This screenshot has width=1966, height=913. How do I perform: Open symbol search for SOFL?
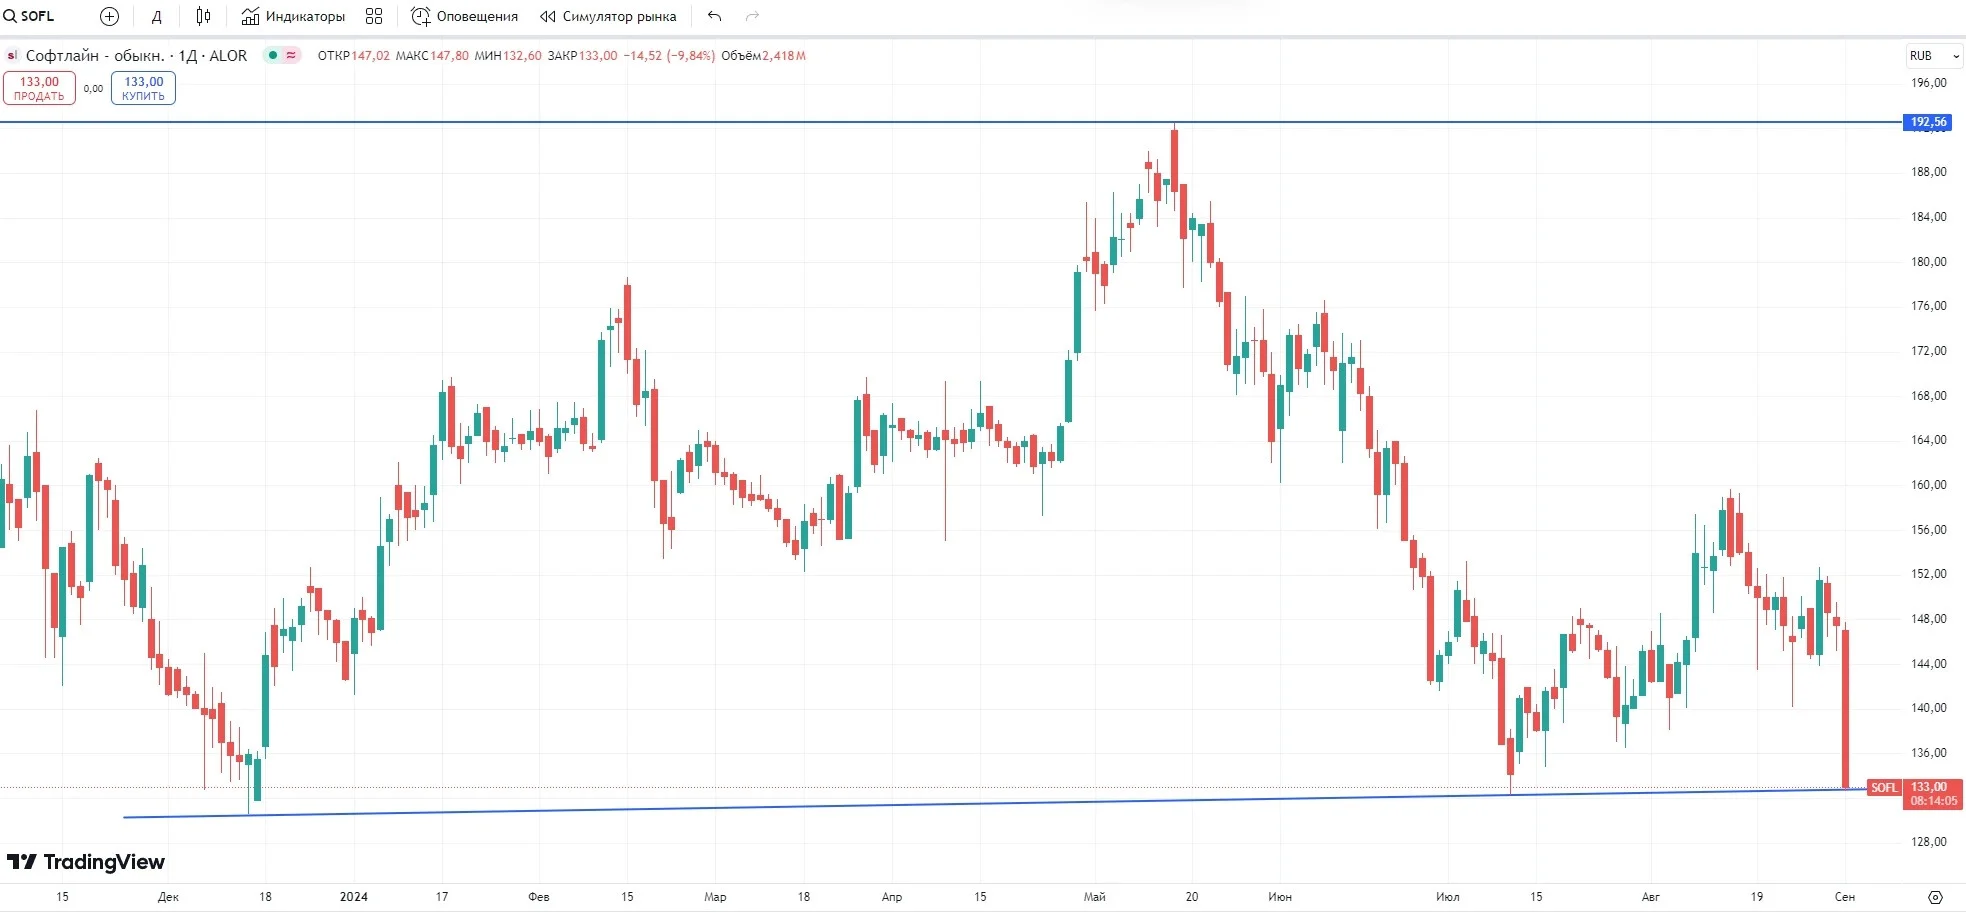pyautogui.click(x=29, y=16)
